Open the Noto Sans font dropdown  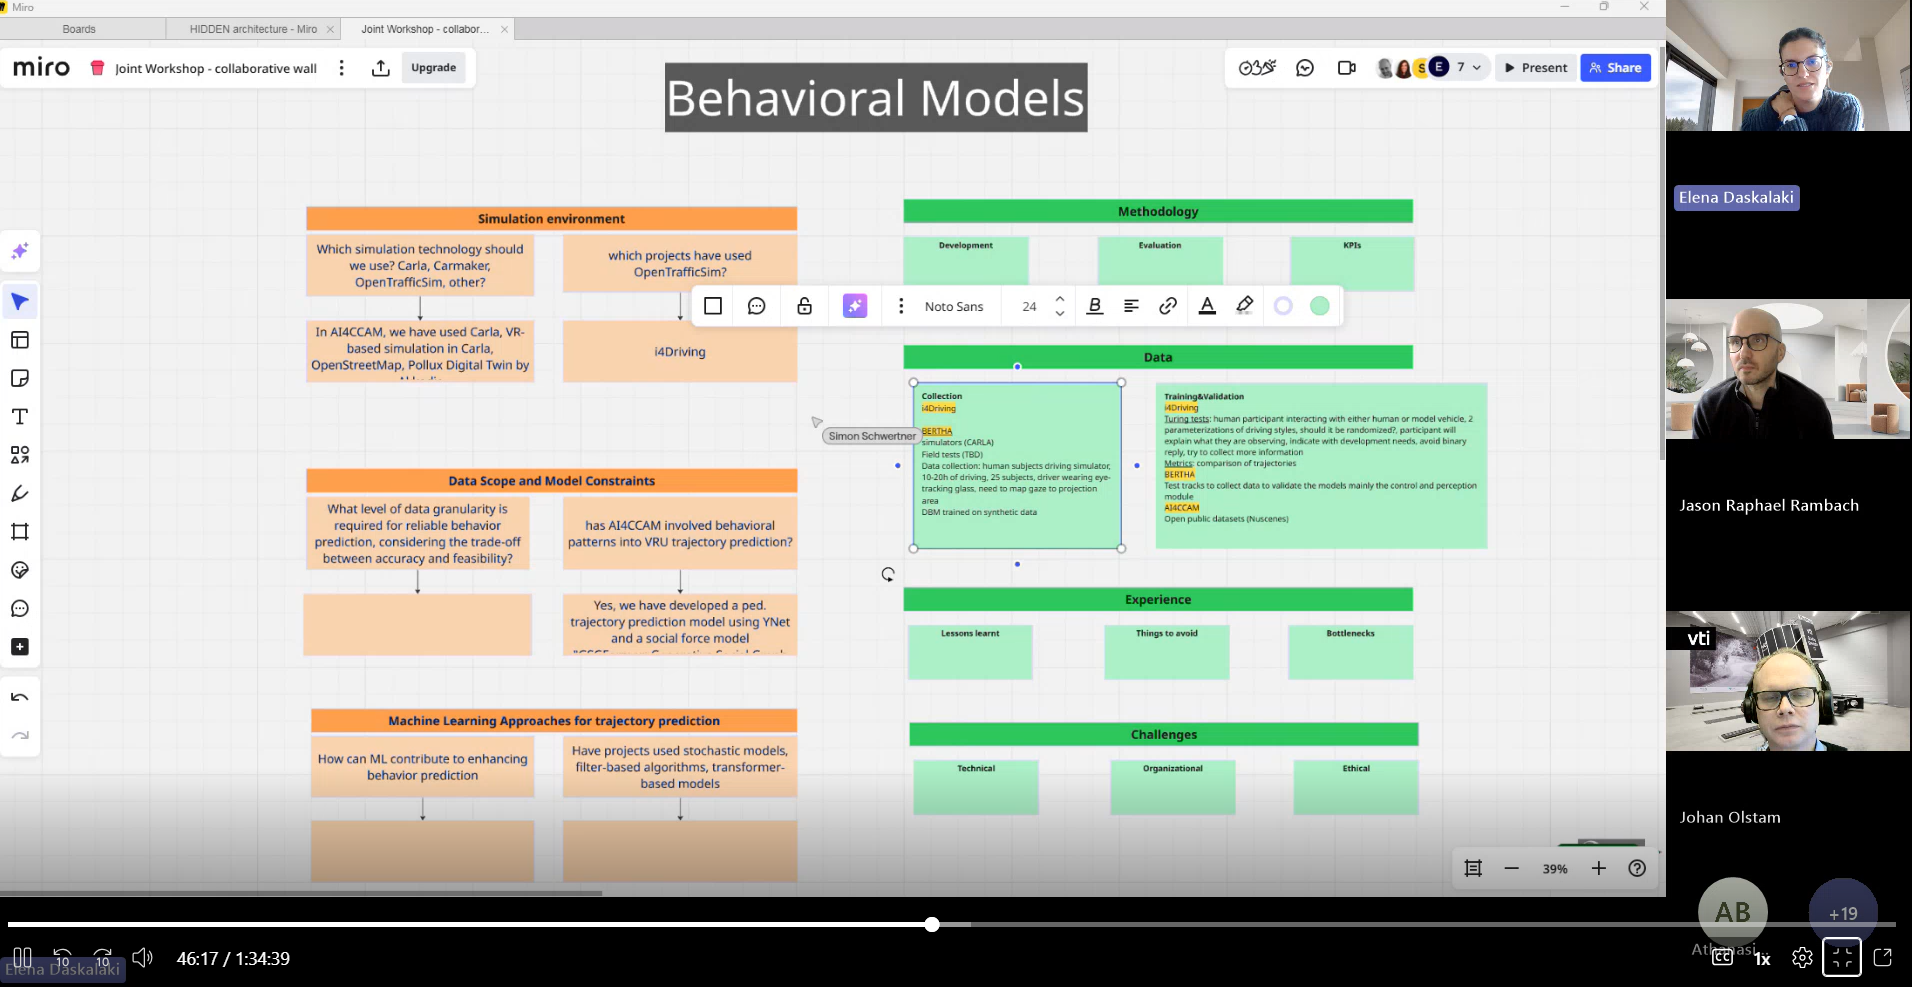(x=954, y=306)
